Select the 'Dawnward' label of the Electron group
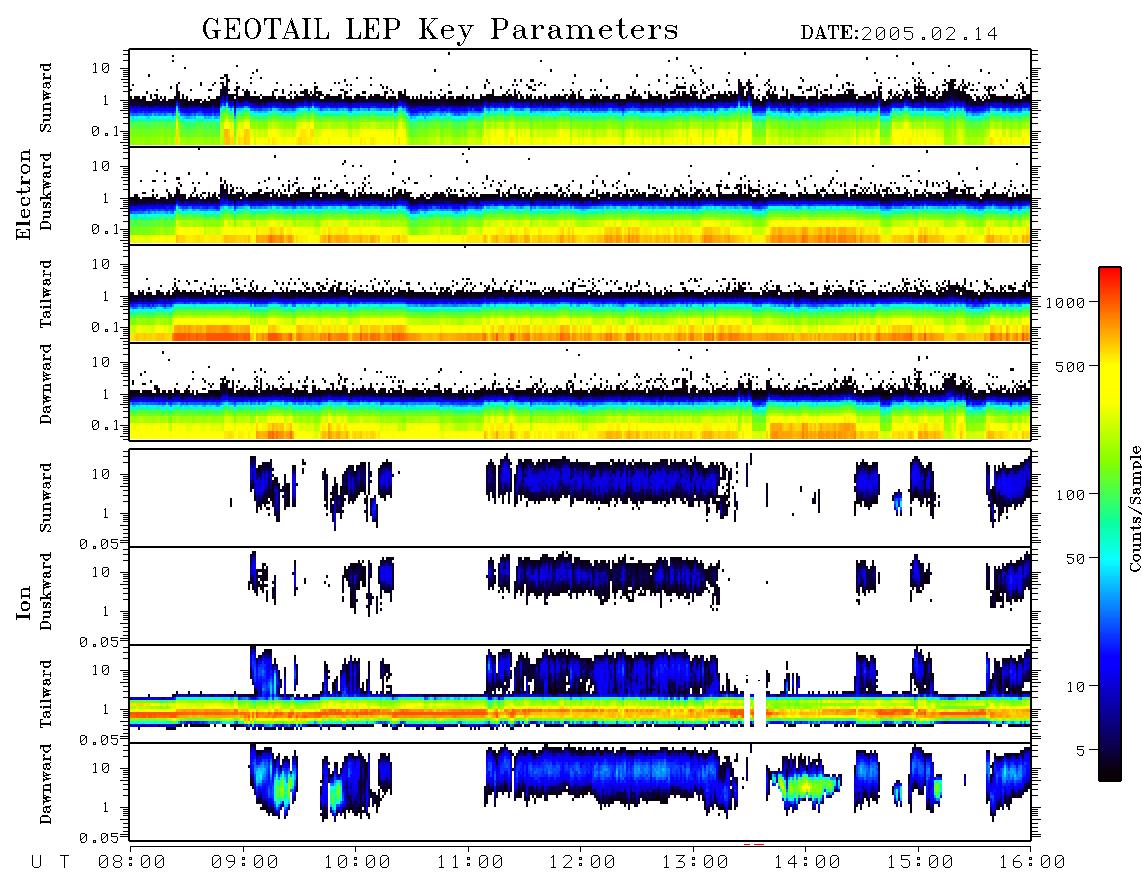 point(46,384)
